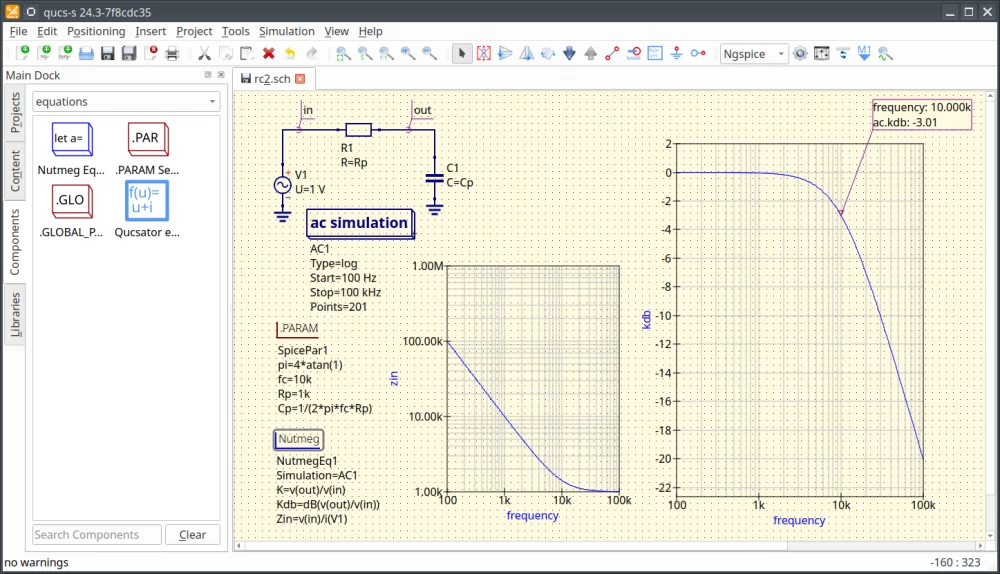The height and width of the screenshot is (574, 1000).
Task: Save all open documents
Action: (129, 54)
